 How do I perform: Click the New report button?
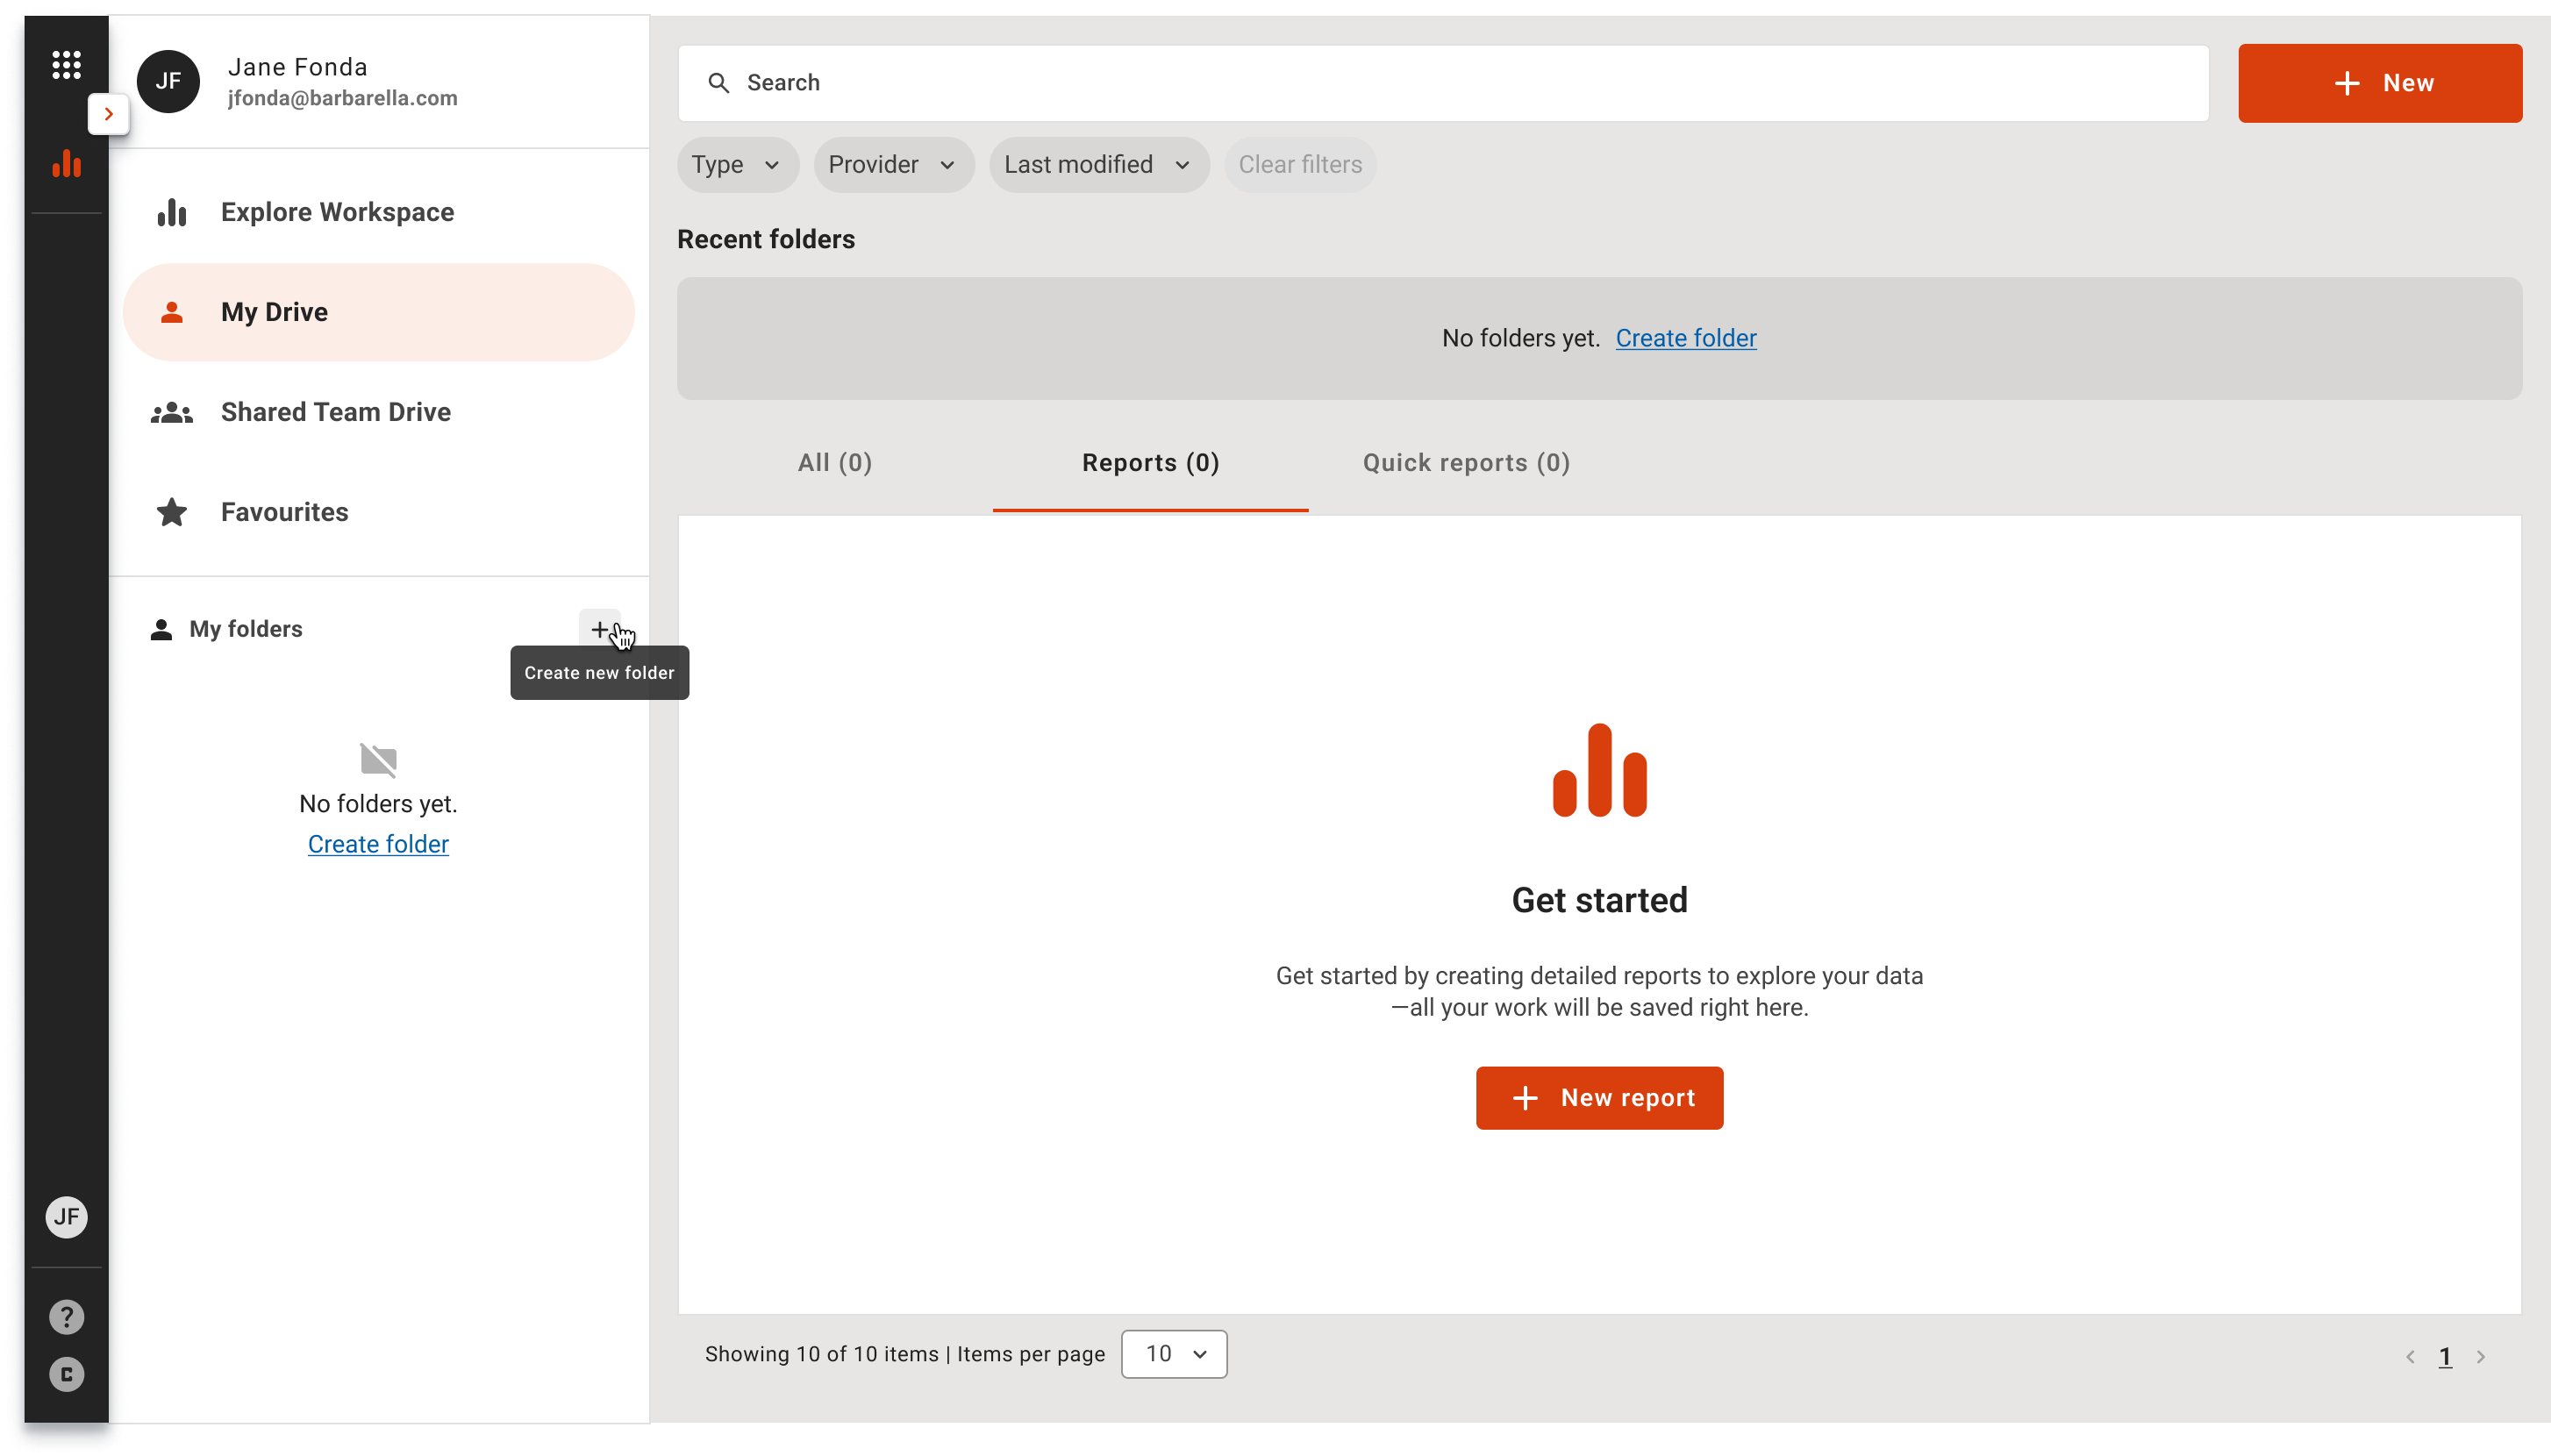(x=1599, y=1098)
